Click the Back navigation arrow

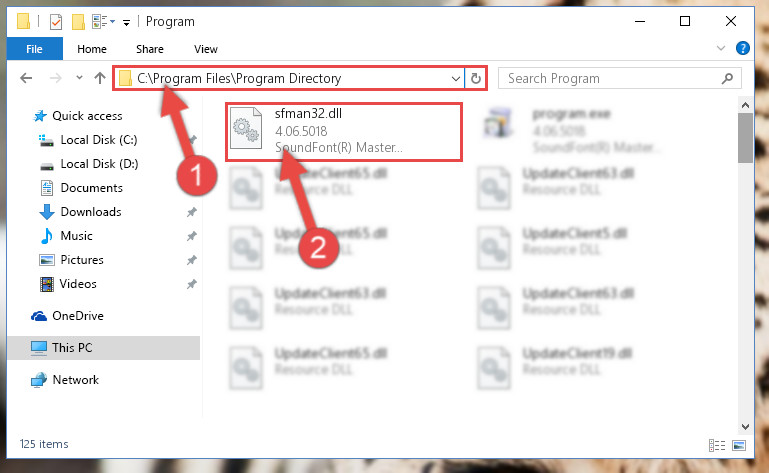[26, 78]
